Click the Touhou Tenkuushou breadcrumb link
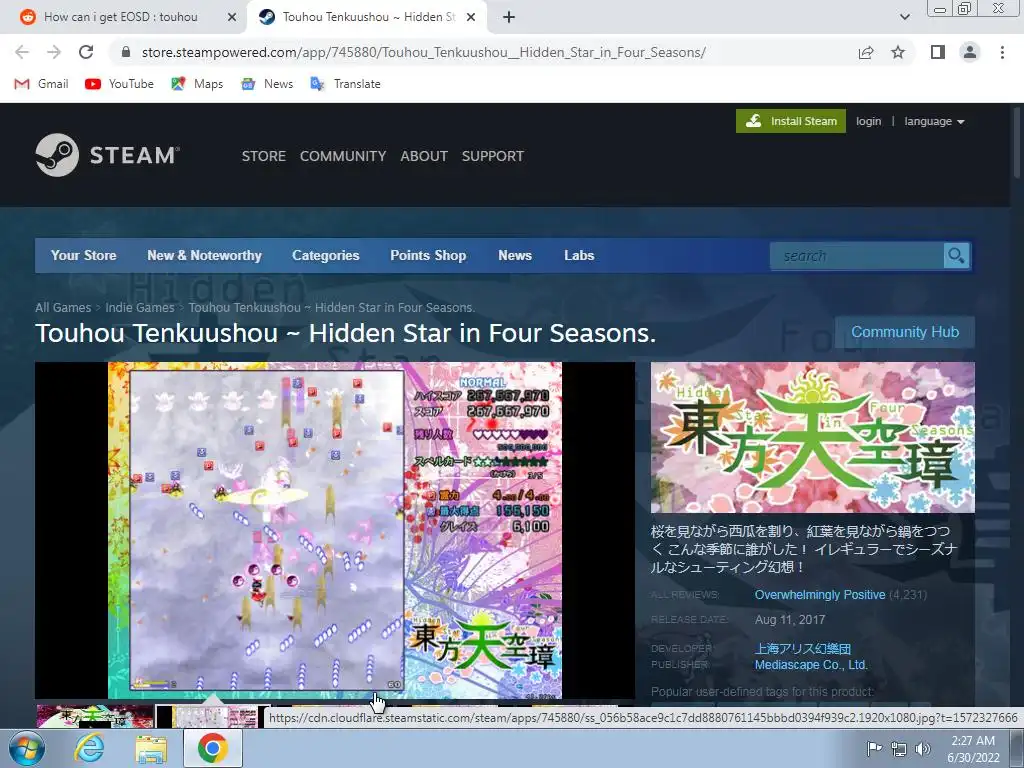This screenshot has width=1024, height=768. pos(332,308)
